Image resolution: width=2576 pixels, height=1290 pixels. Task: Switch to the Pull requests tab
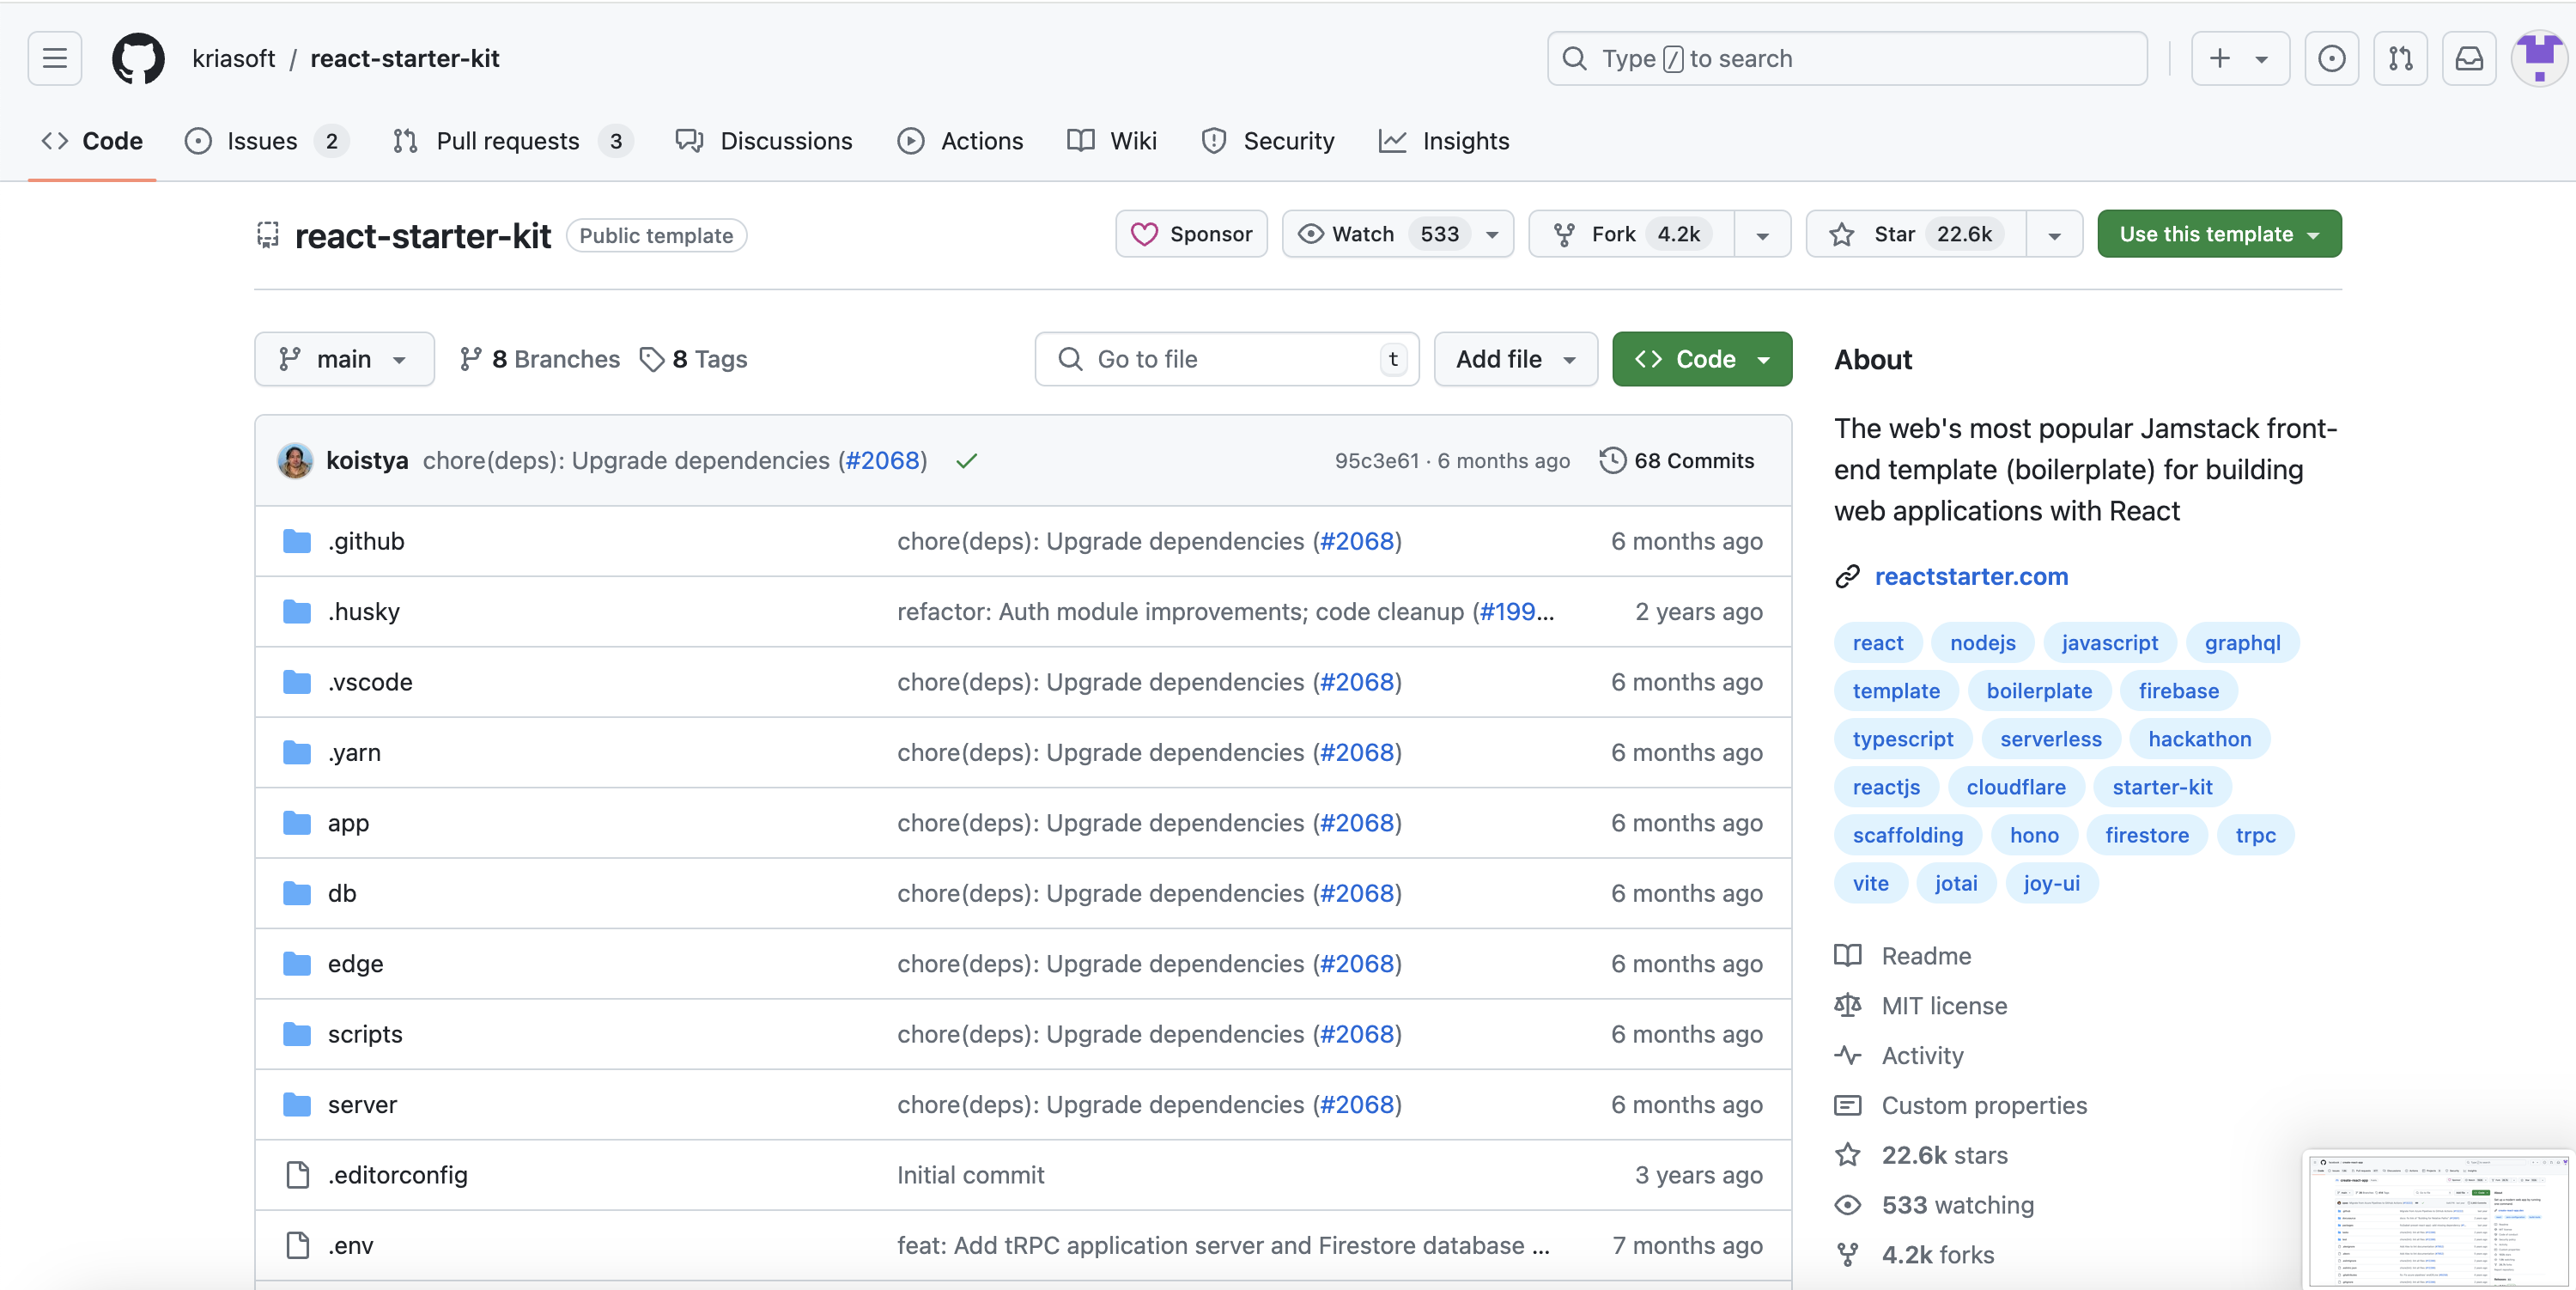(512, 141)
